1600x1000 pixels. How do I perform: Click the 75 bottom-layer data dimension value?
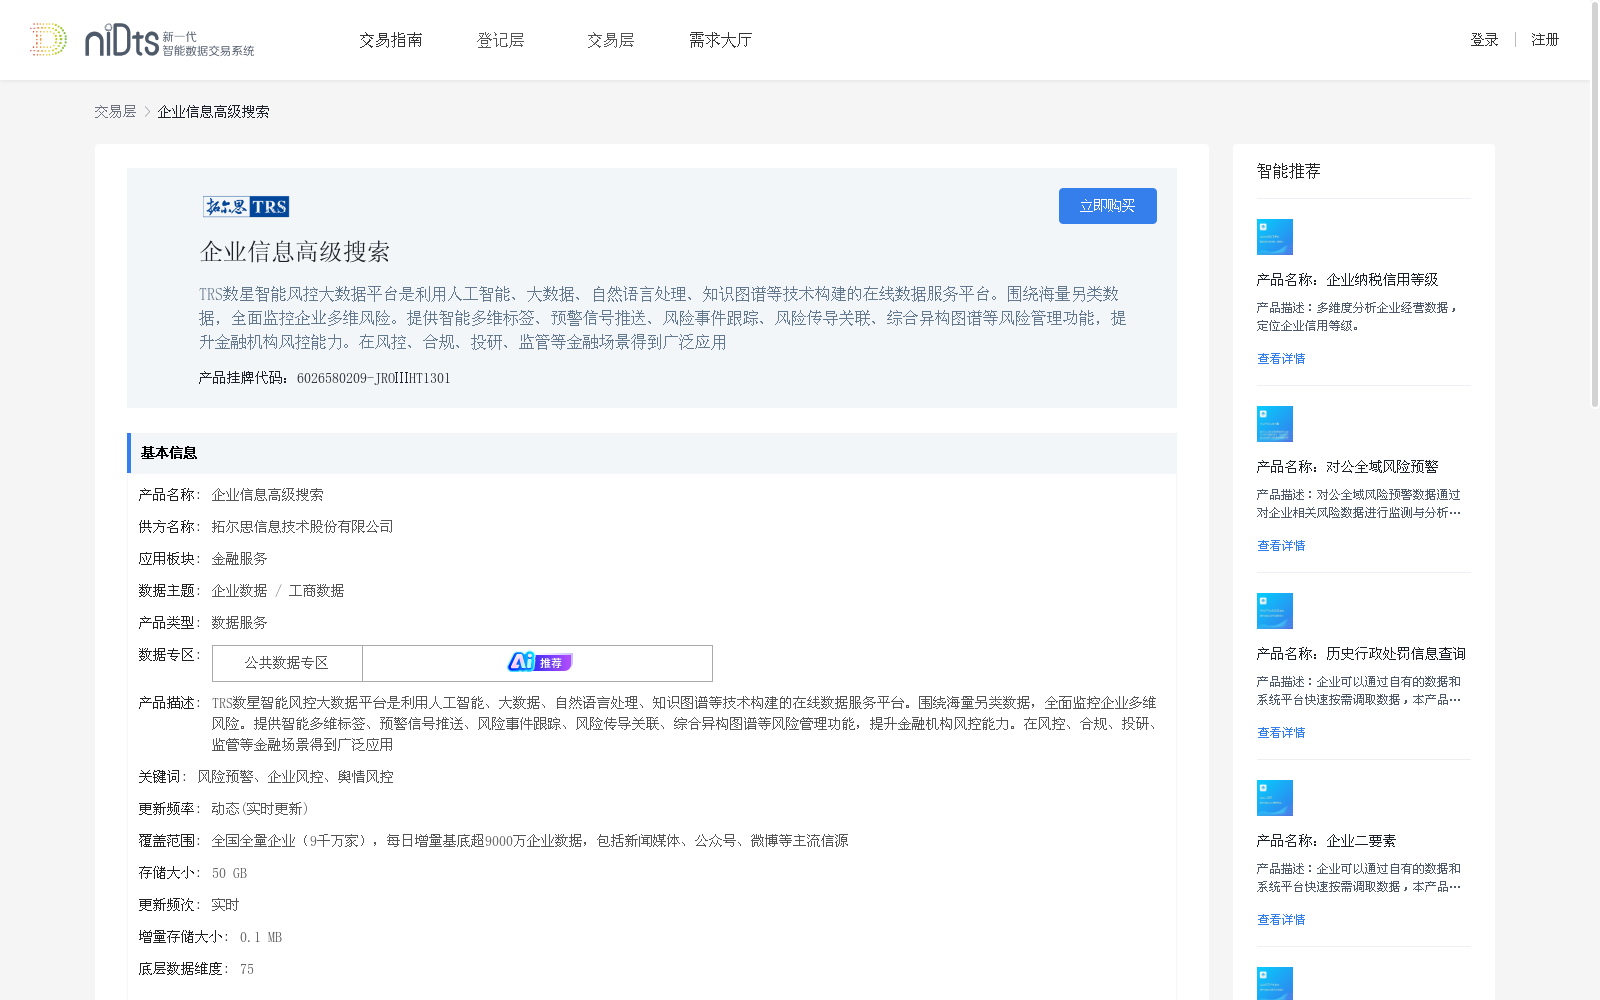247,969
